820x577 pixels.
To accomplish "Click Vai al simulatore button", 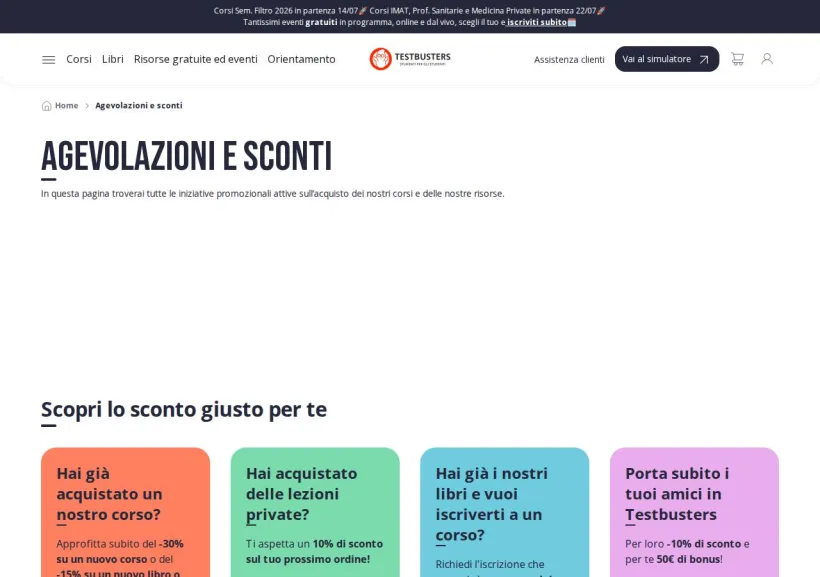I will pos(667,59).
